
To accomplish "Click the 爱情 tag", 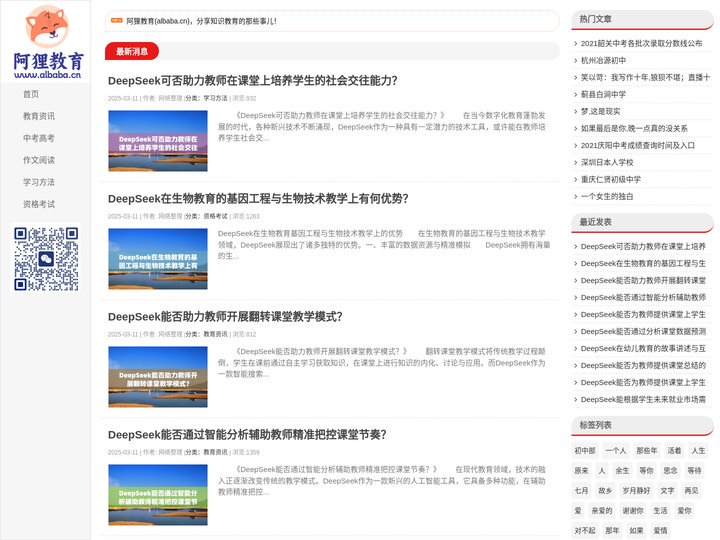I will pyautogui.click(x=660, y=531).
